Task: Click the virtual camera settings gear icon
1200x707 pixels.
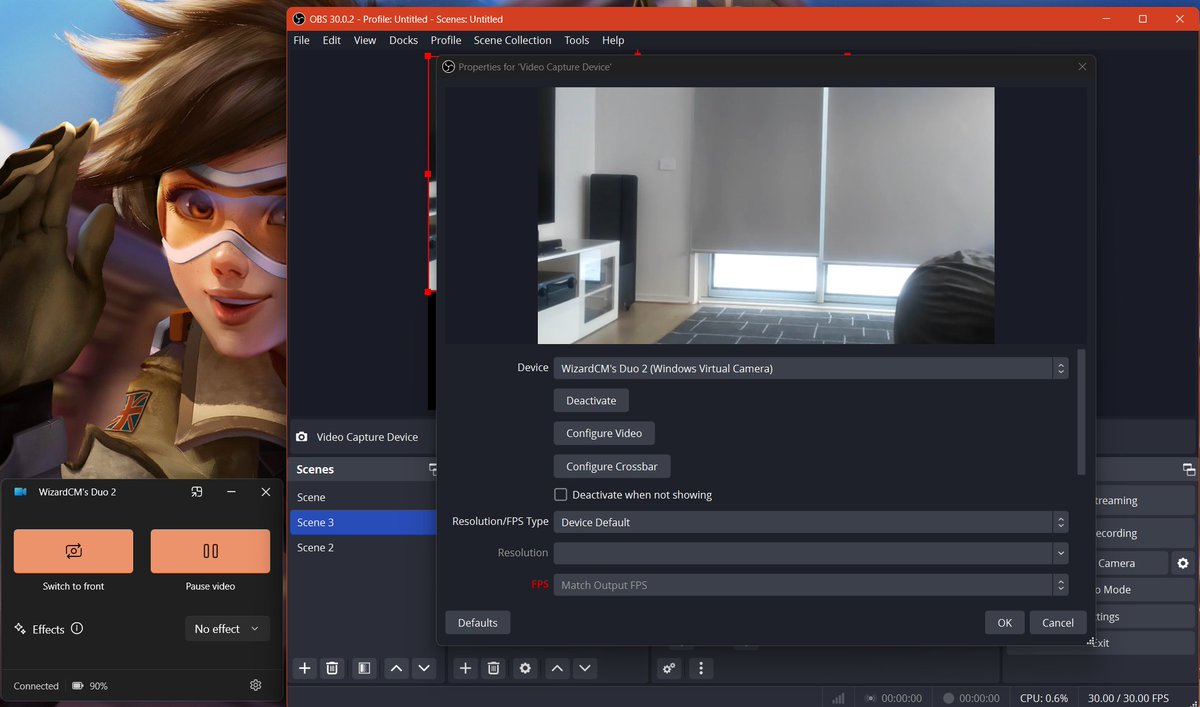Action: click(1183, 563)
